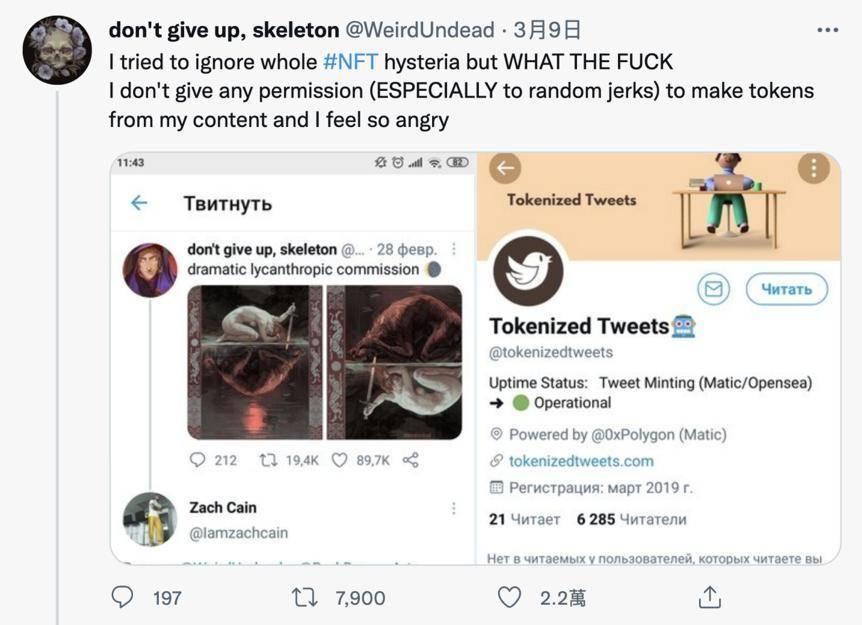
Task: Open the dots menu beside Zach Cain
Action: point(453,508)
